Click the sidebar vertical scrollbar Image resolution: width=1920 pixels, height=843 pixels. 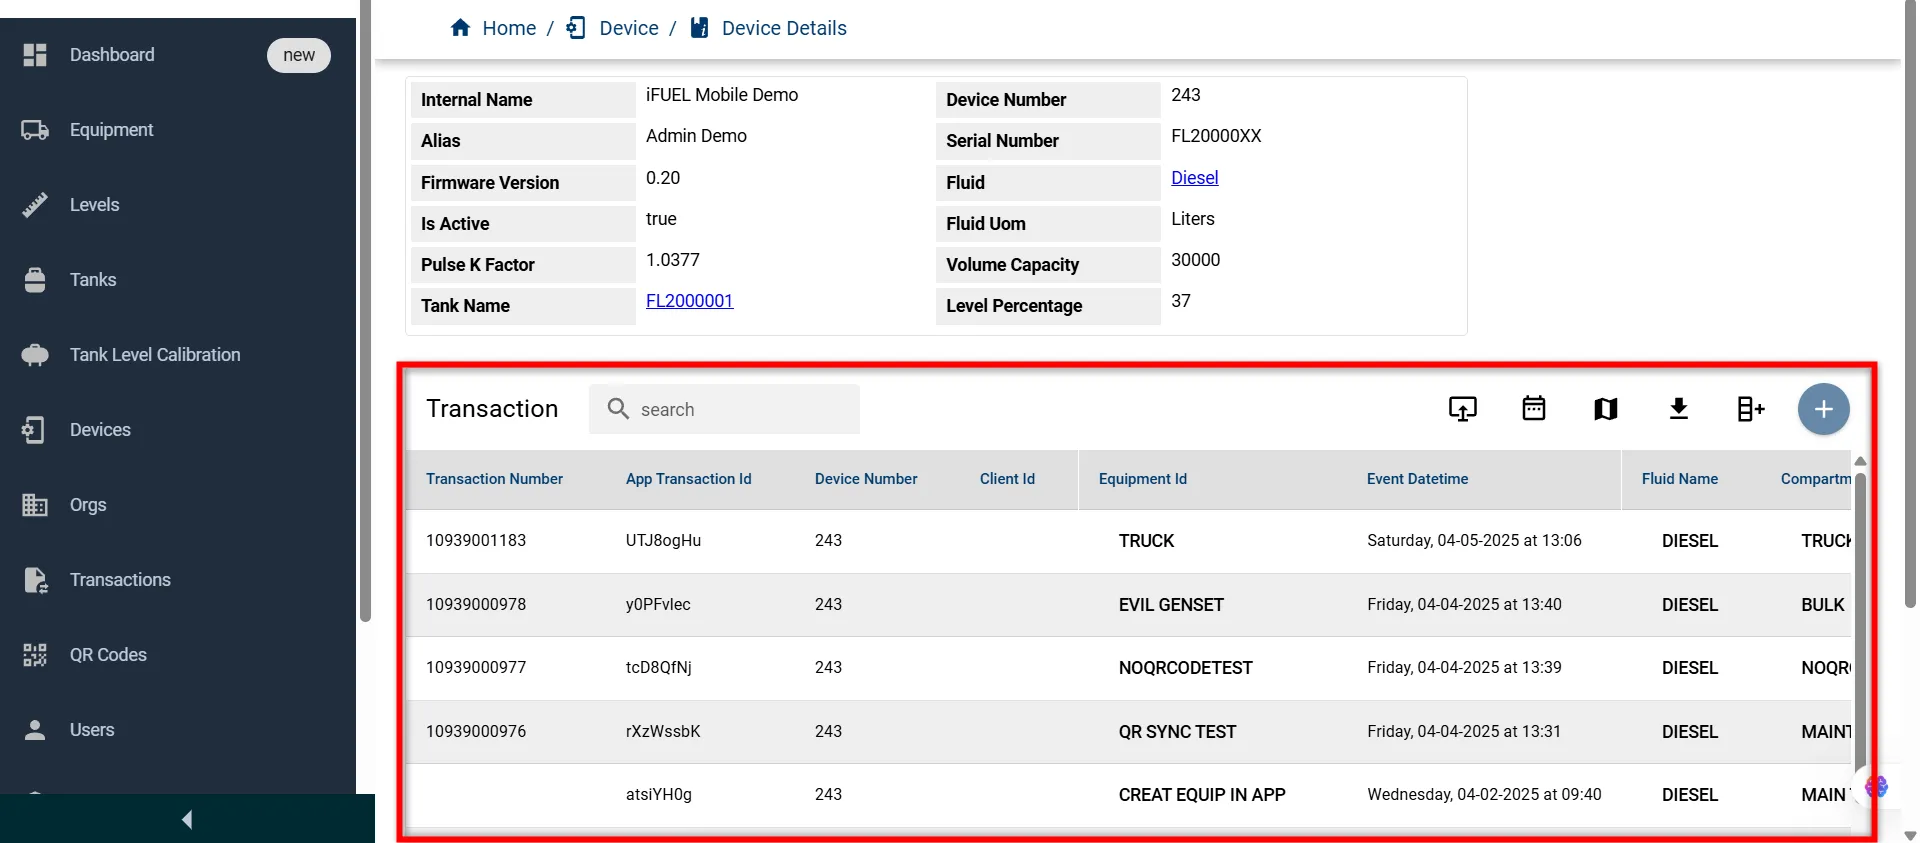pos(365,310)
